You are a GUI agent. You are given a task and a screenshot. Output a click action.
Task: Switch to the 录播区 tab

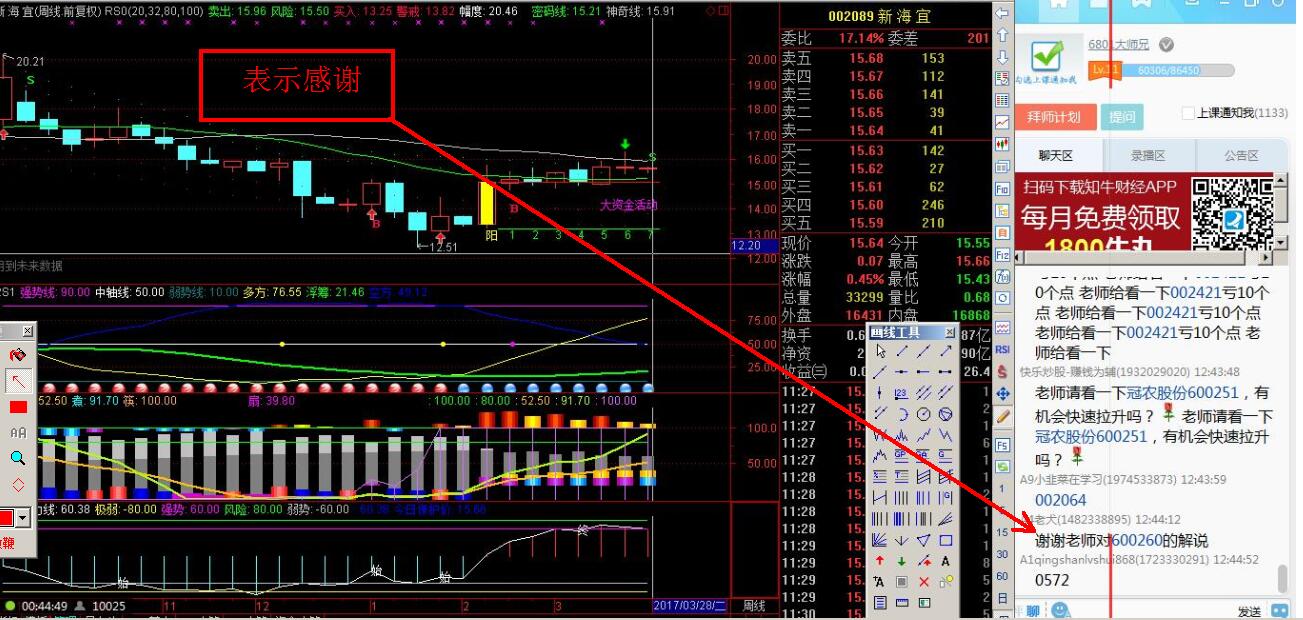click(x=1148, y=156)
